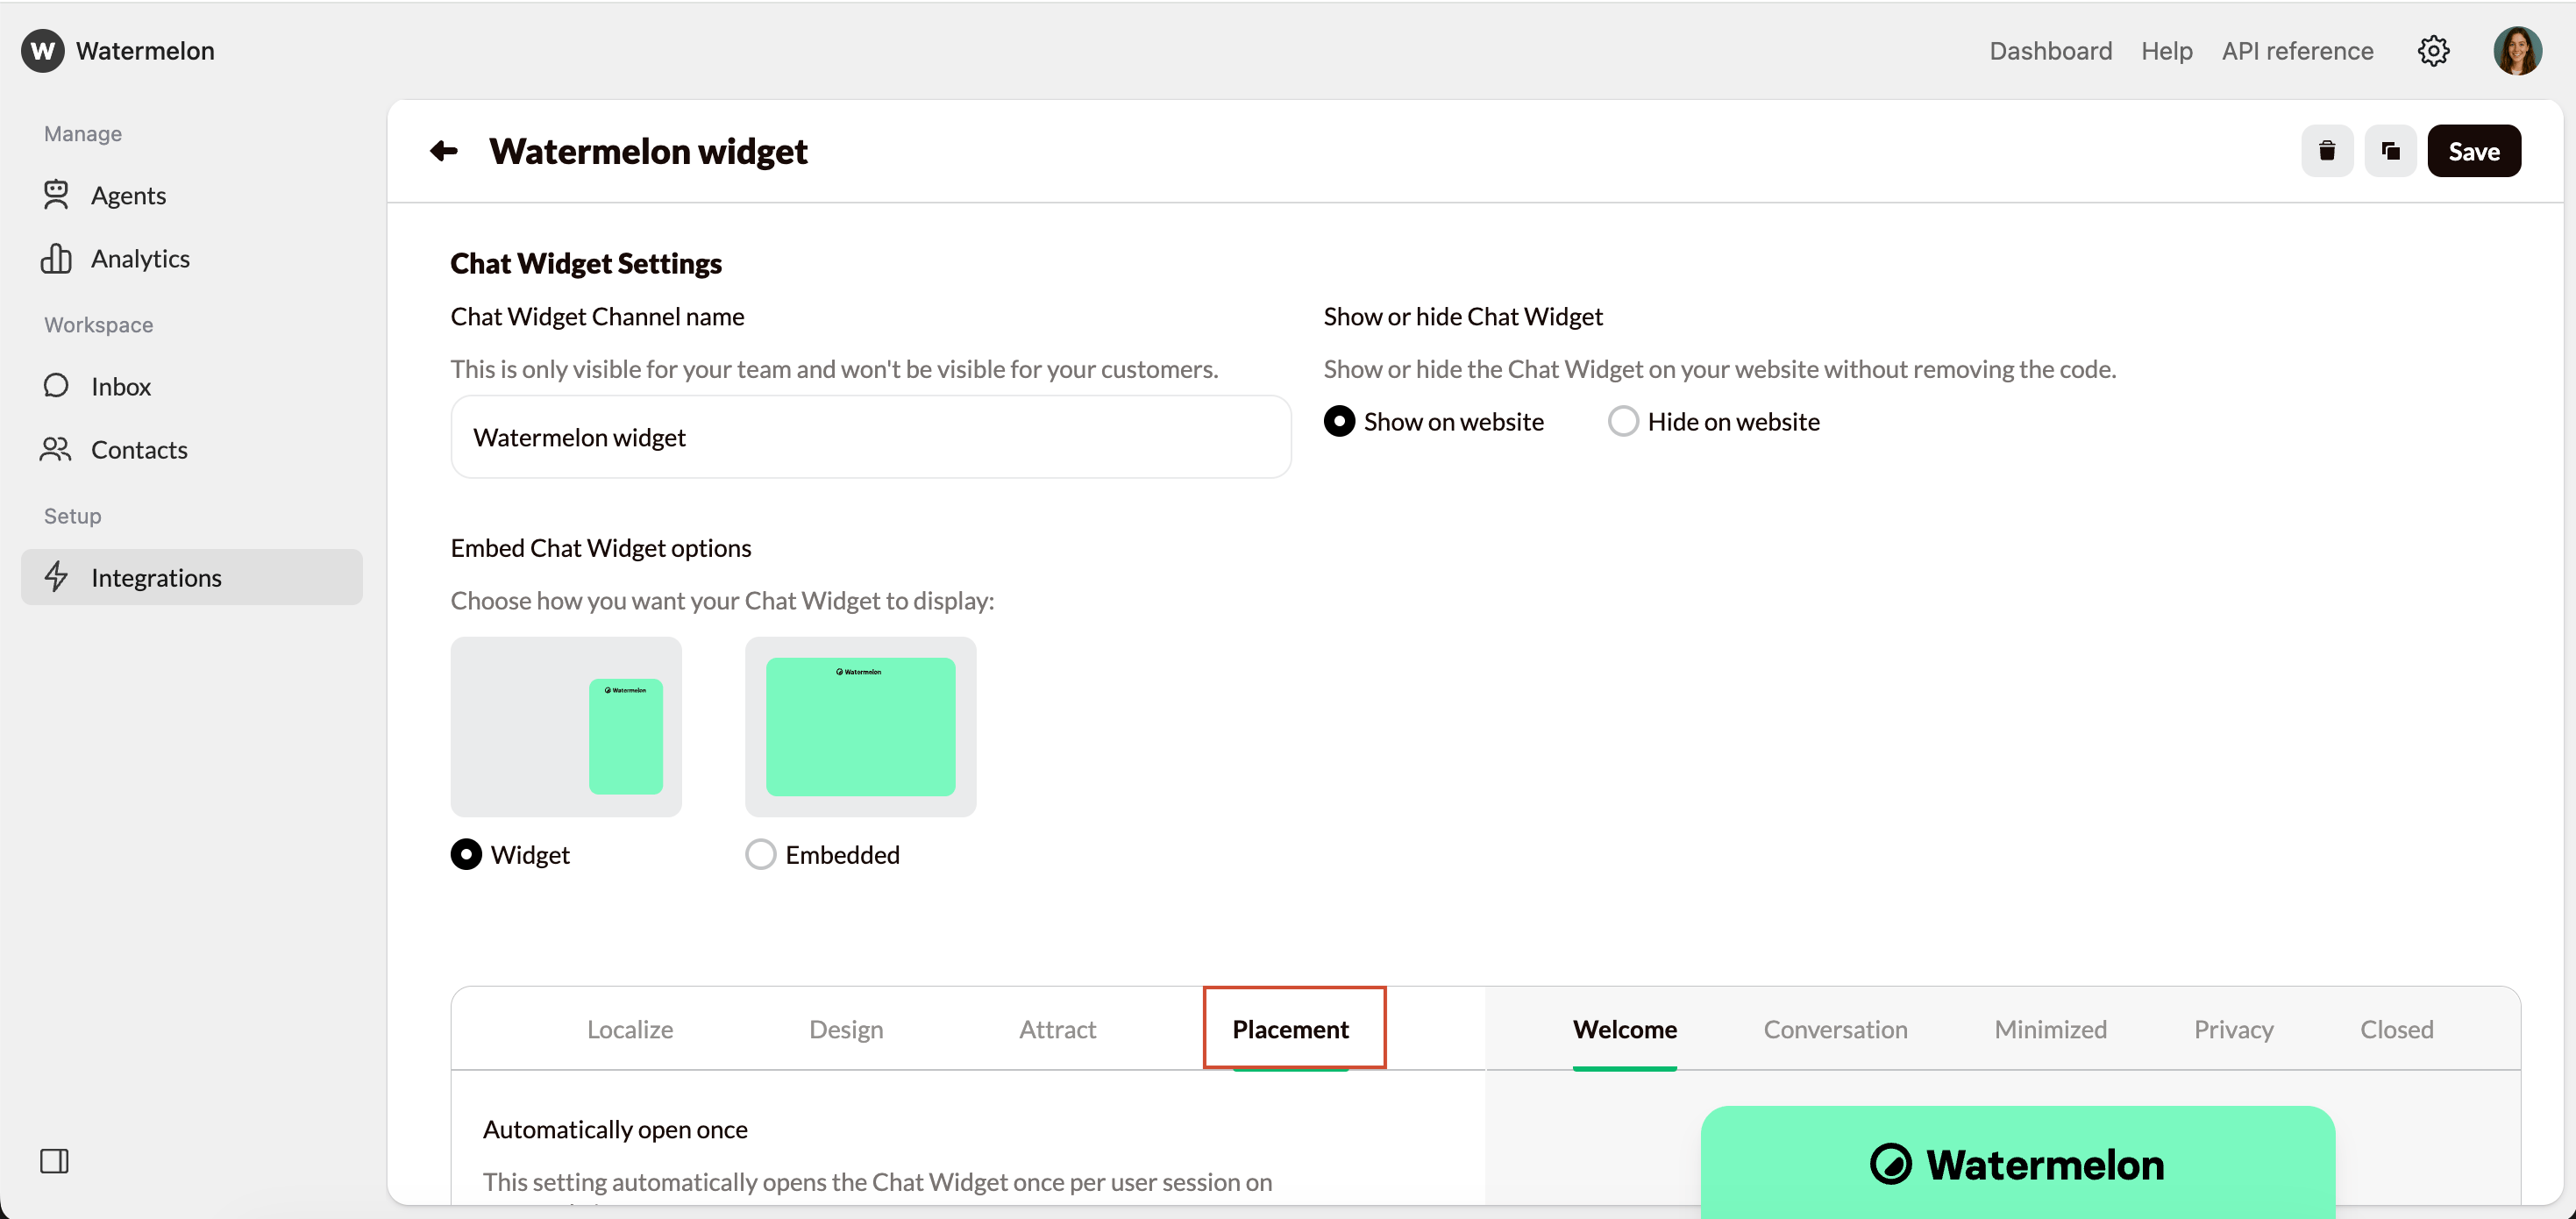Open the user profile avatar
2576x1219 pixels.
tap(2517, 50)
